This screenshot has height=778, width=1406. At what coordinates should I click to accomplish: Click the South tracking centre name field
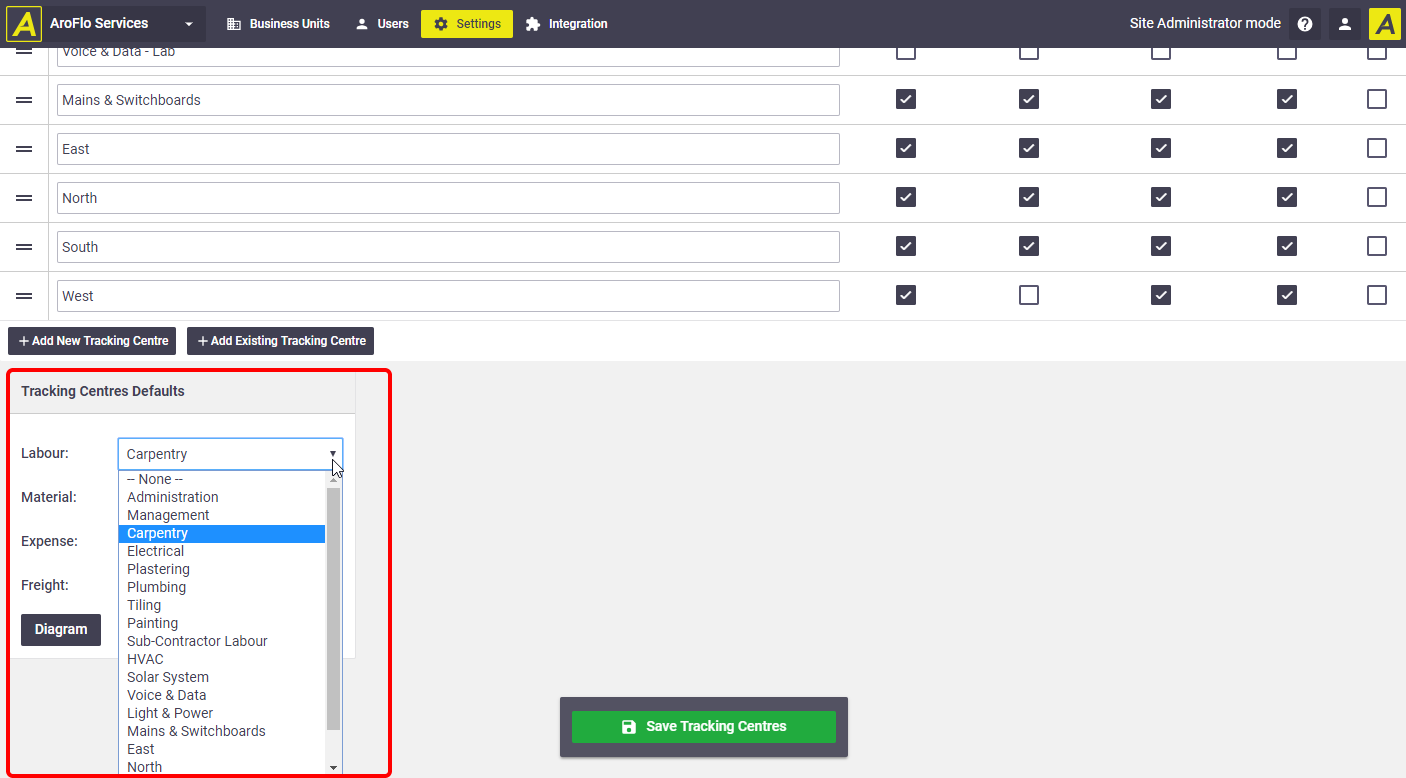[448, 247]
